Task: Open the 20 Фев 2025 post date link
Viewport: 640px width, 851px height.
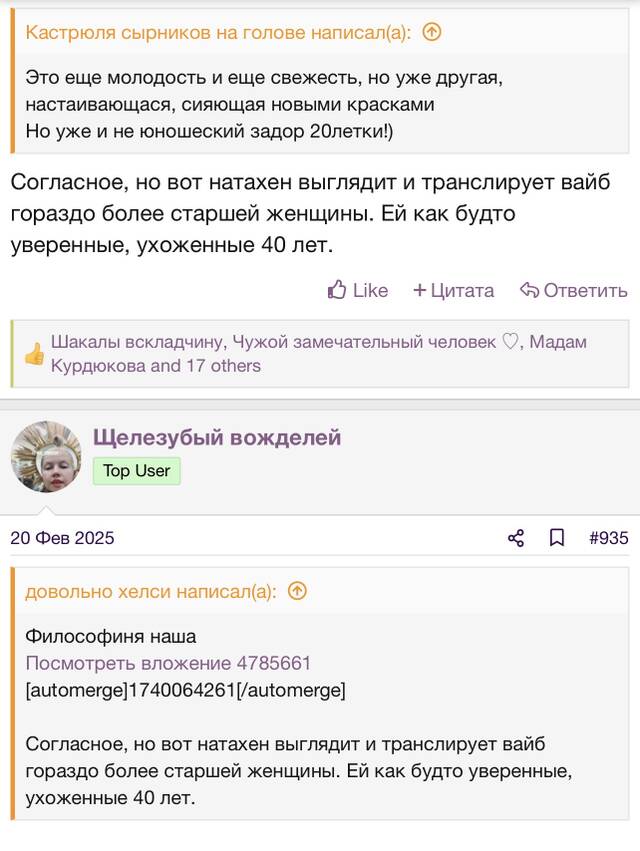Action: click(x=62, y=538)
